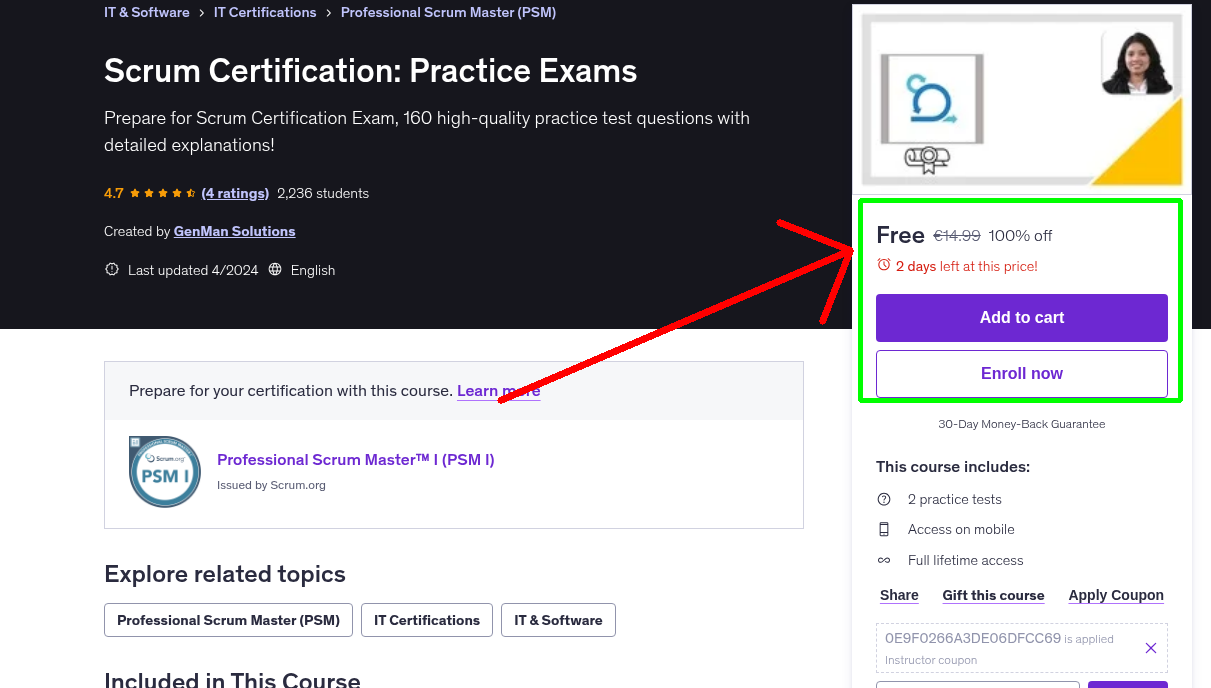Select the IT & Software related topic
This screenshot has width=1211, height=688.
[x=558, y=620]
